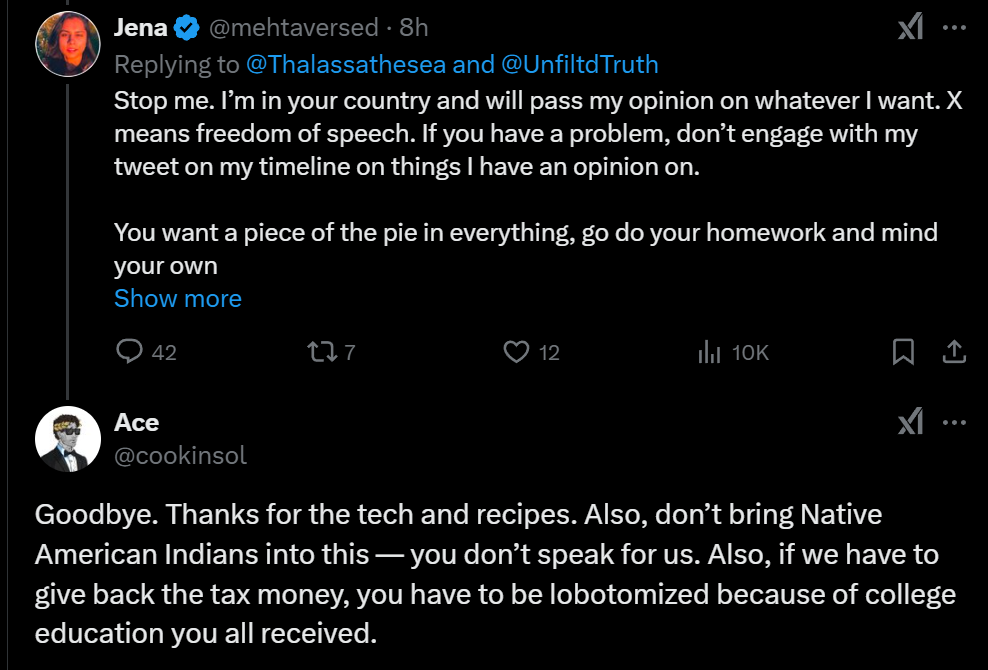988x670 pixels.
Task: Click the Grok icon on Jena's tweet
Action: pyautogui.click(x=910, y=28)
